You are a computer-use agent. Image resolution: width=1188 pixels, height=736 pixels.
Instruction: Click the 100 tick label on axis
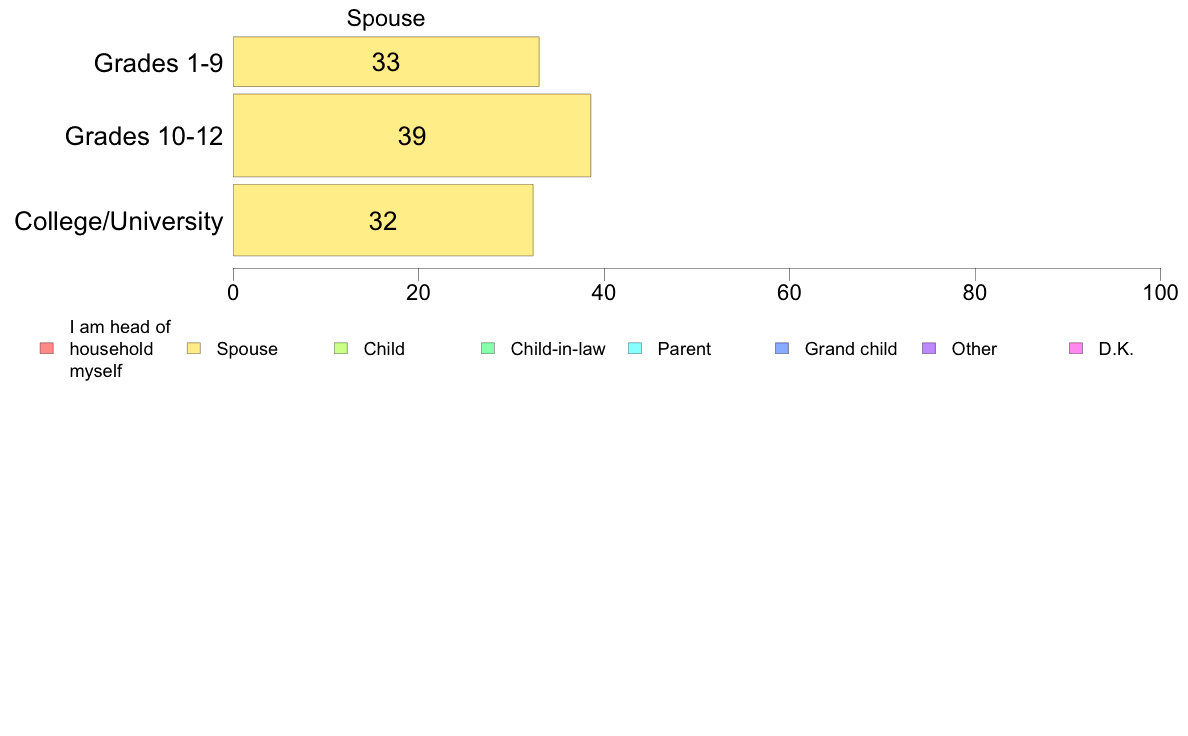pos(1160,293)
